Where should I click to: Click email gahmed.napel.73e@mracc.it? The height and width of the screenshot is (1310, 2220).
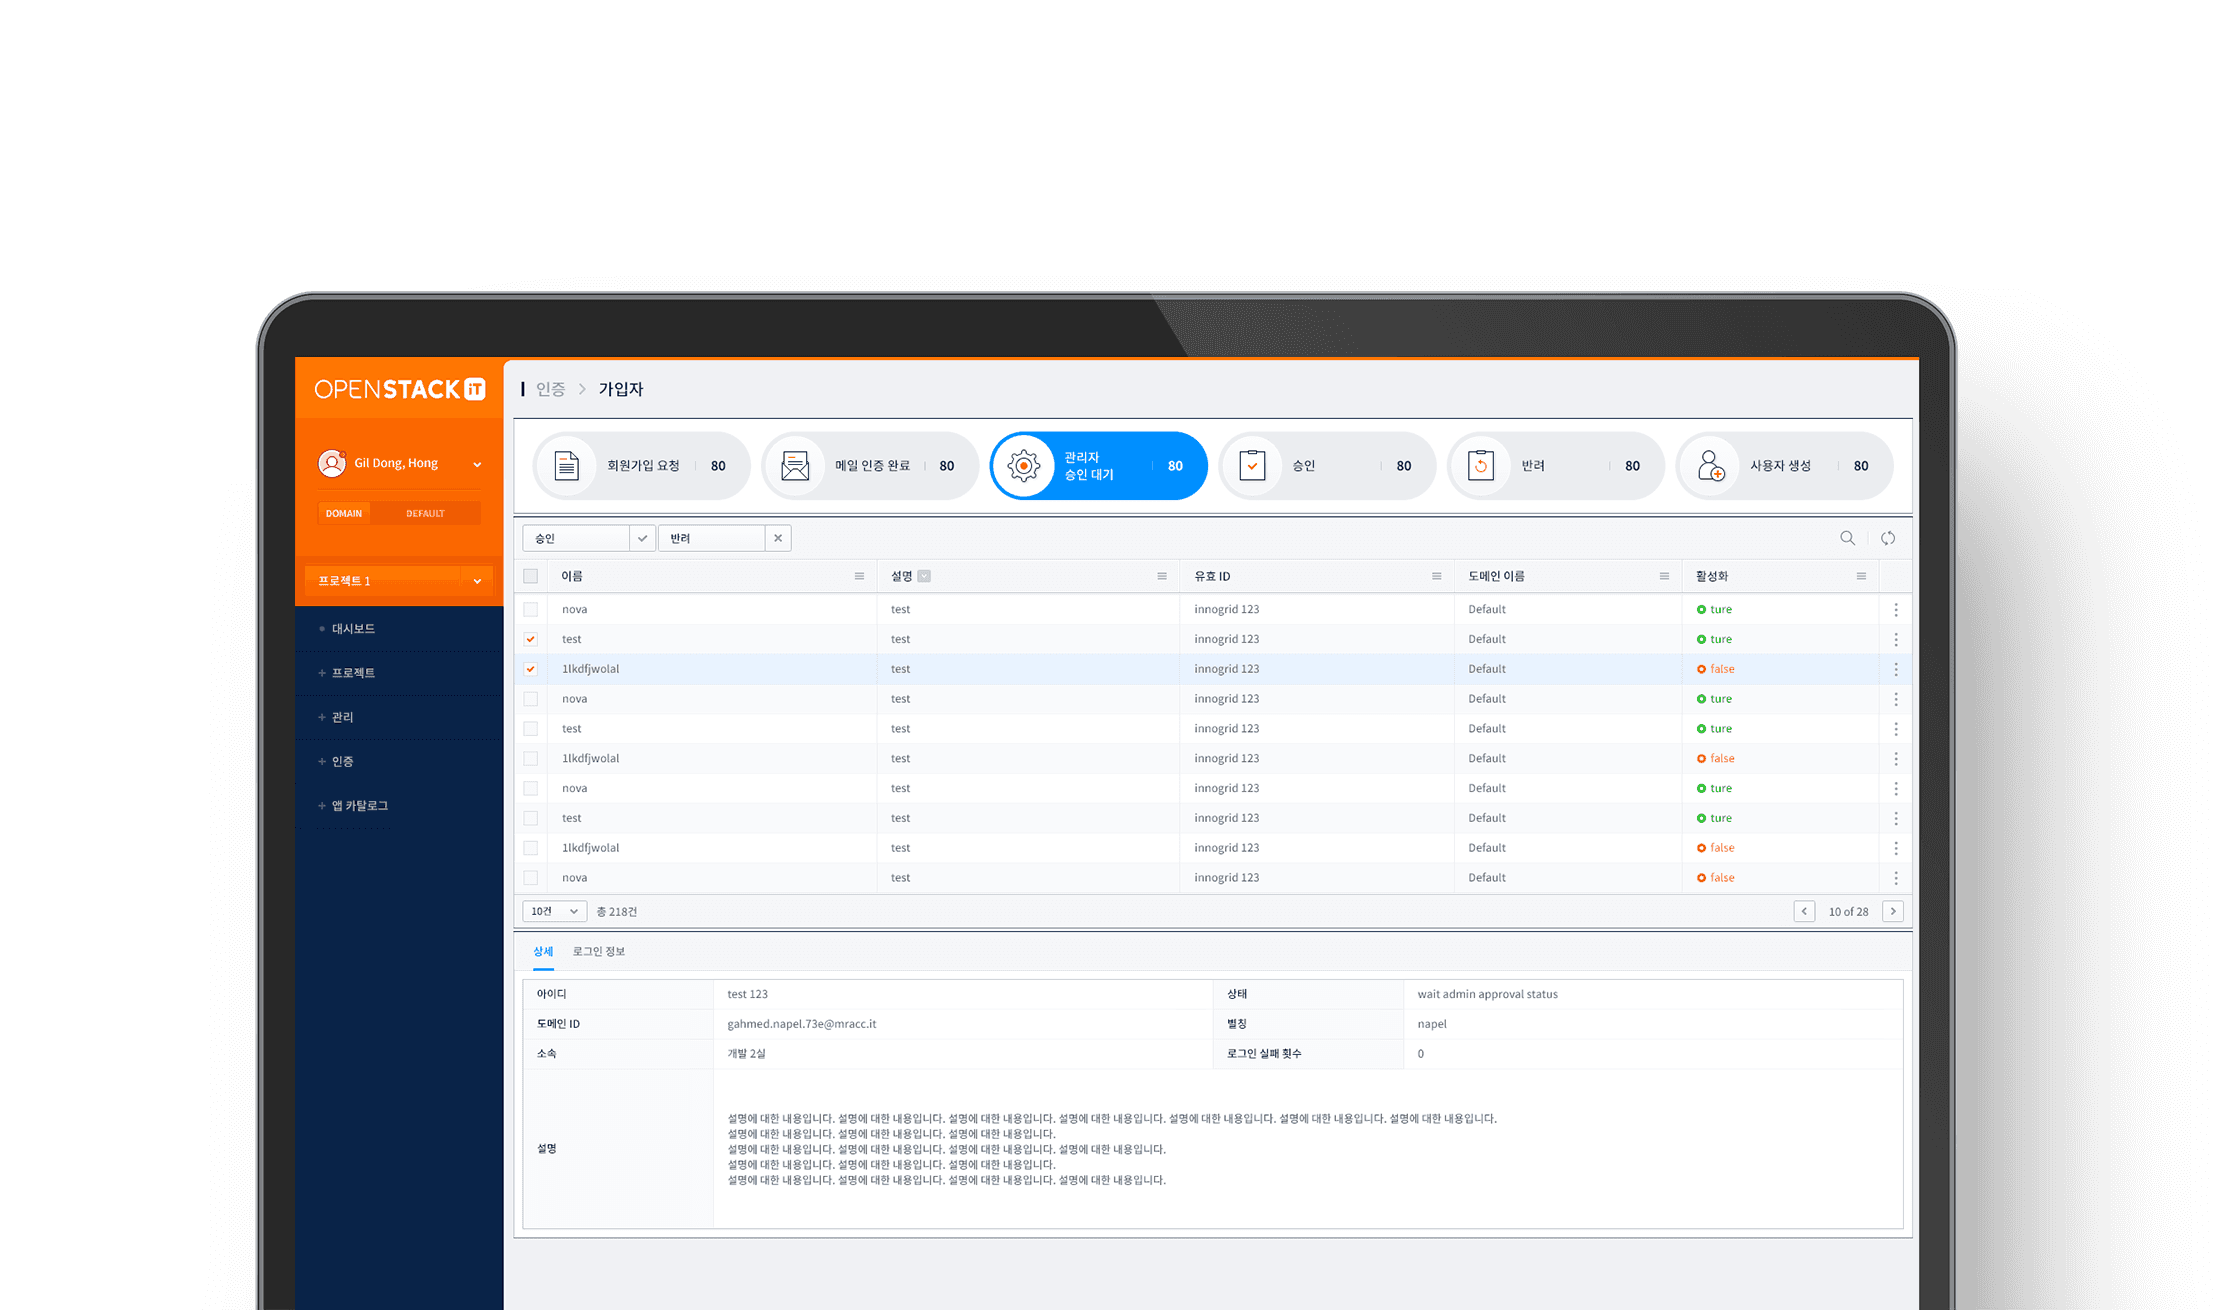point(802,1024)
